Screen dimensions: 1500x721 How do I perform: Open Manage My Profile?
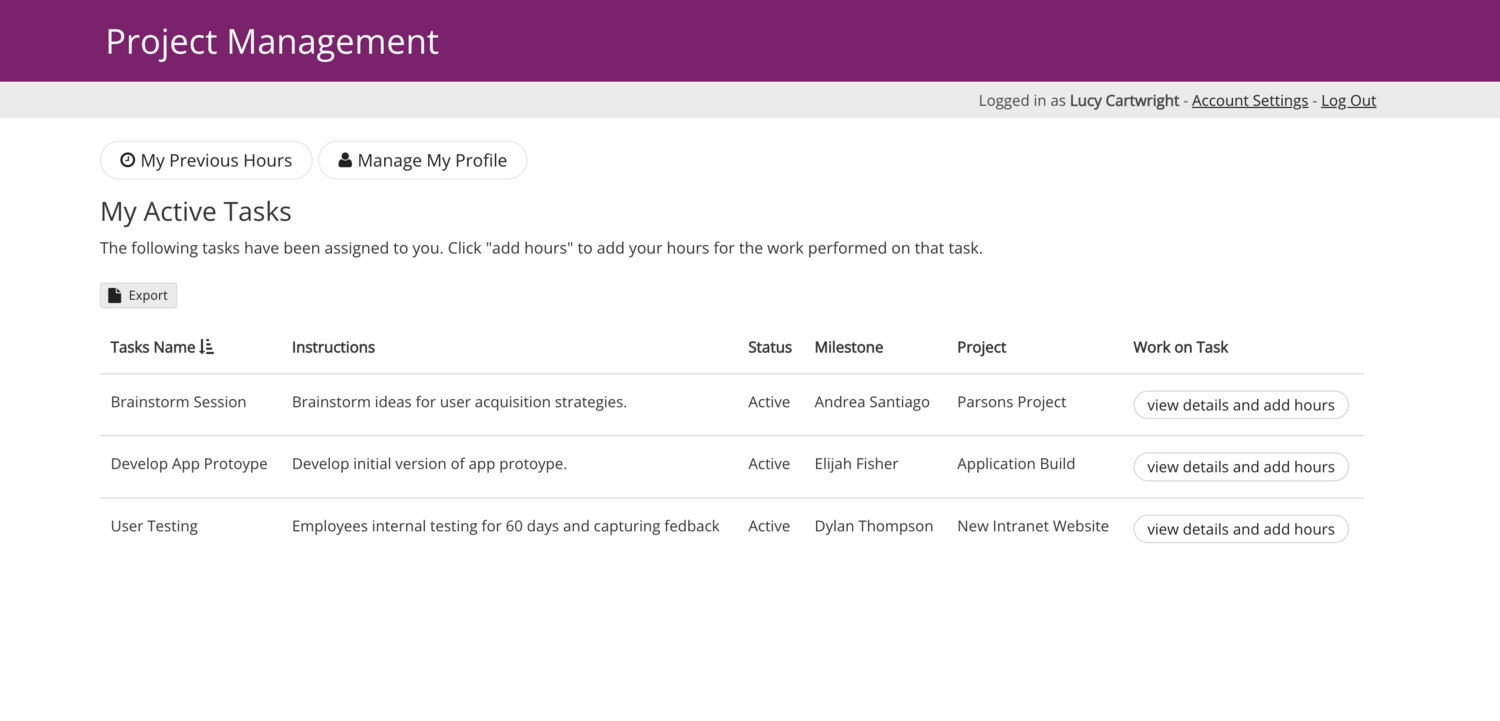422,160
